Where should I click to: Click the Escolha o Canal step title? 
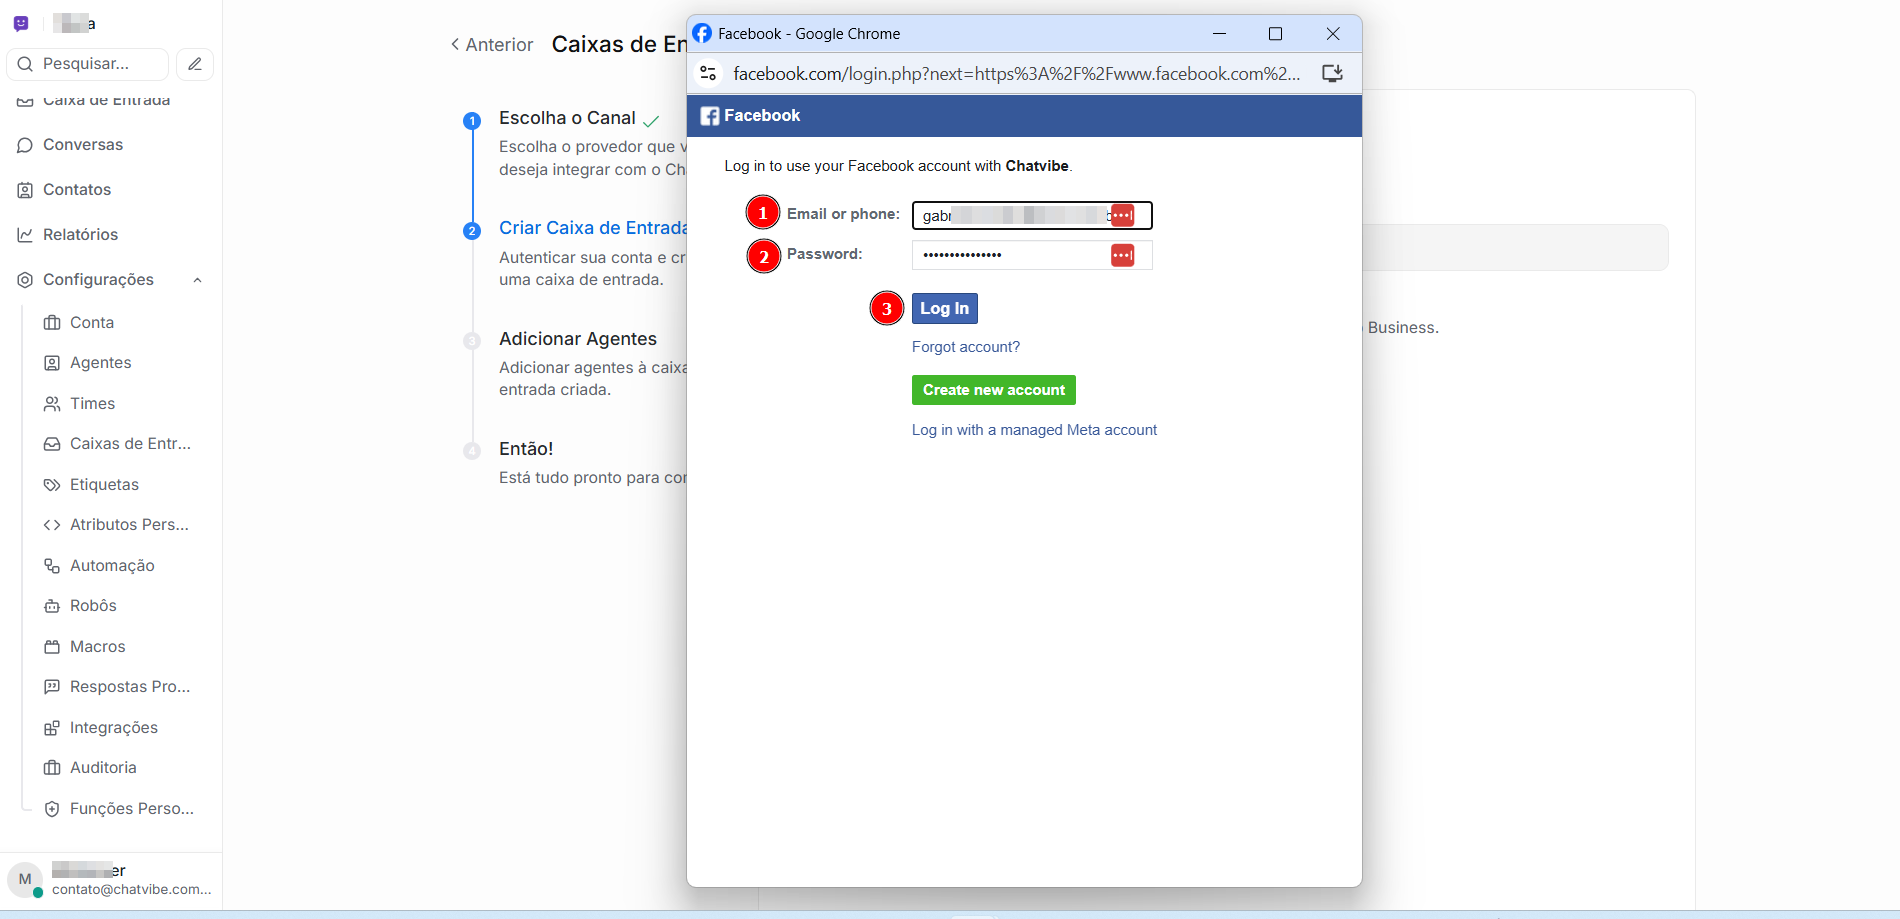click(x=567, y=118)
